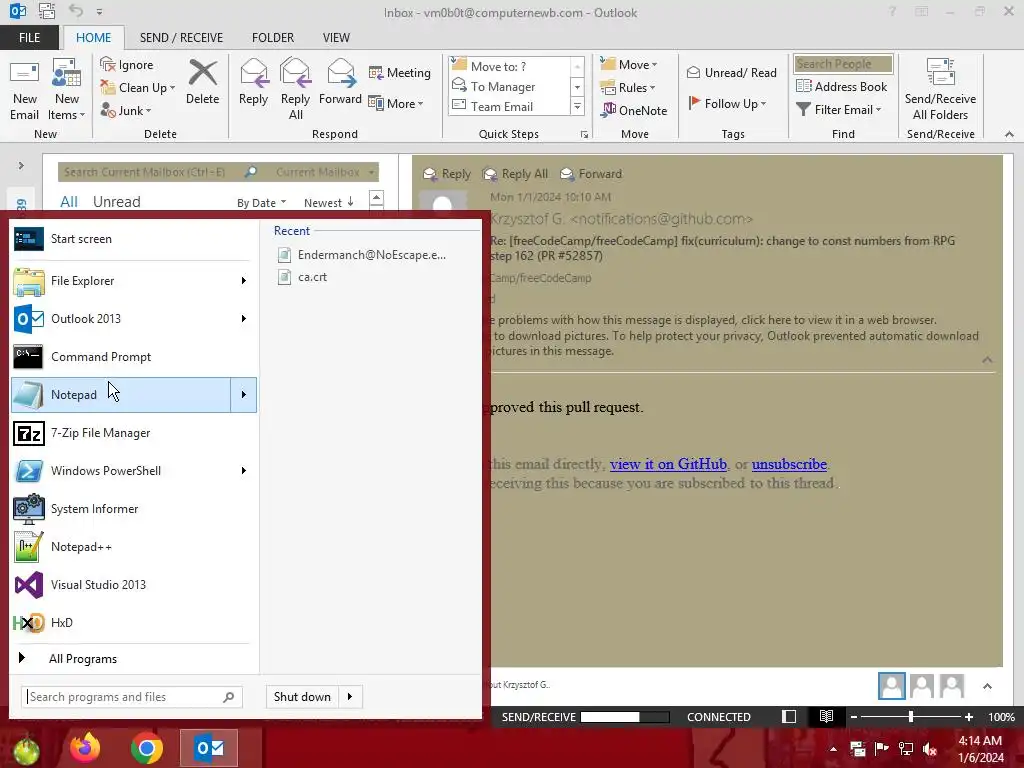
Task: Select the 'Move to: ?' quick step
Action: click(x=510, y=66)
